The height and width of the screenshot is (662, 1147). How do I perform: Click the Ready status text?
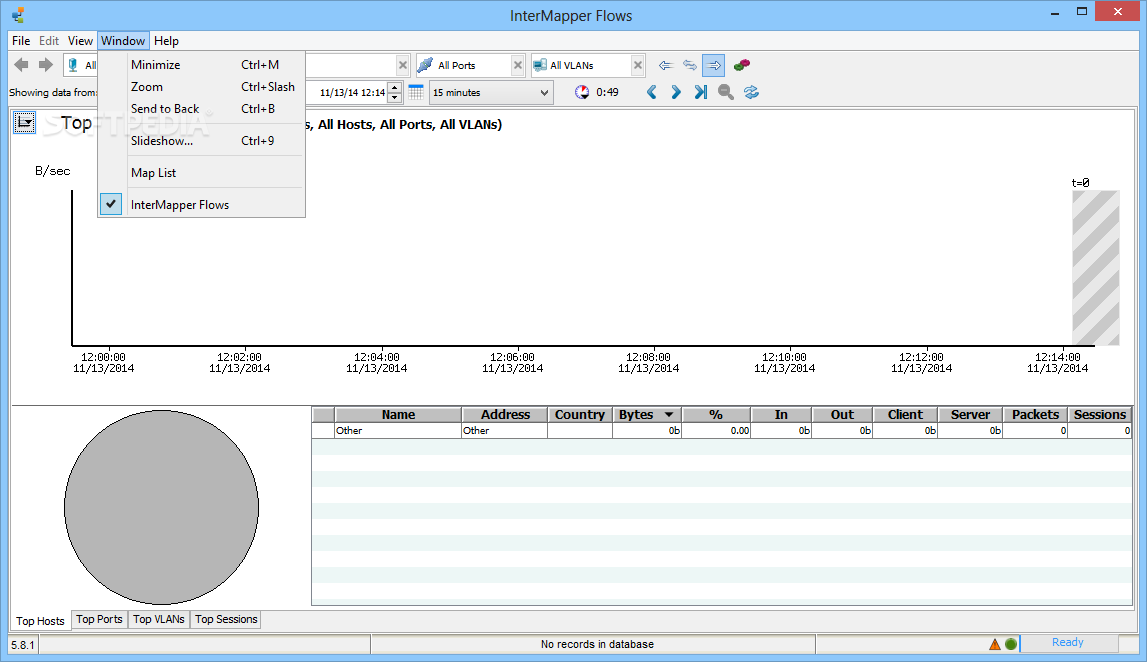(1067, 642)
